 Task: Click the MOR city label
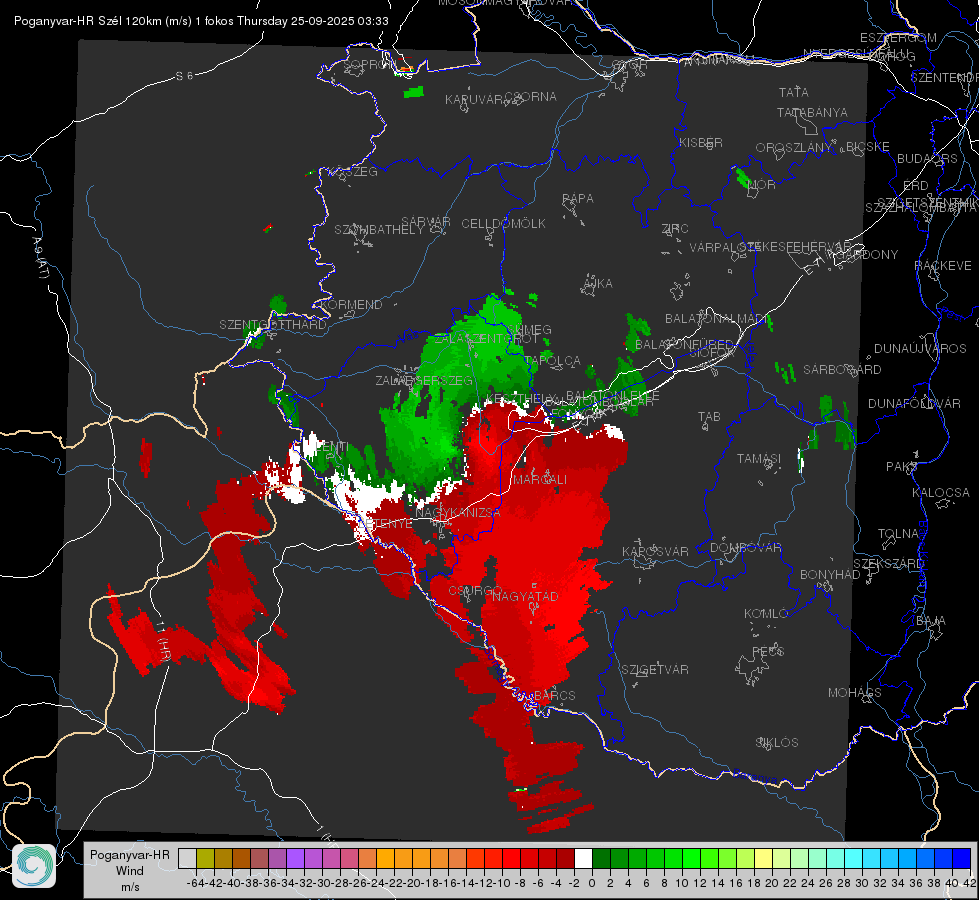pos(761,184)
